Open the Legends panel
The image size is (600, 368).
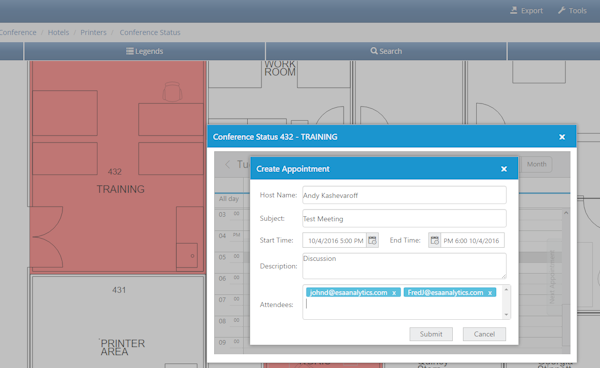[145, 51]
